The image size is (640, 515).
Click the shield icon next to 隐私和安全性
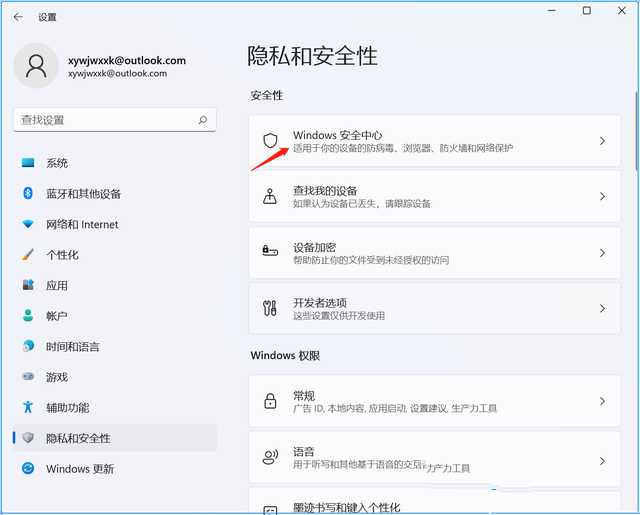coord(28,437)
